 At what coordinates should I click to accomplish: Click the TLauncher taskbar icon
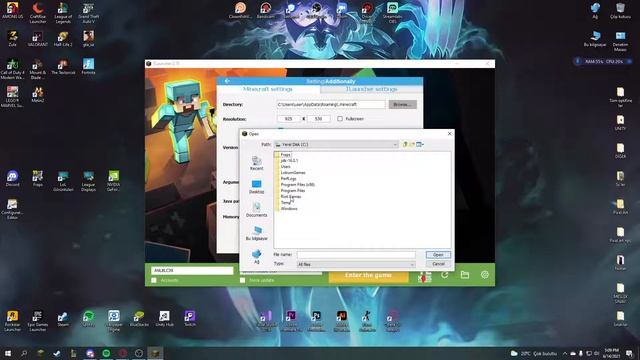coord(155,353)
